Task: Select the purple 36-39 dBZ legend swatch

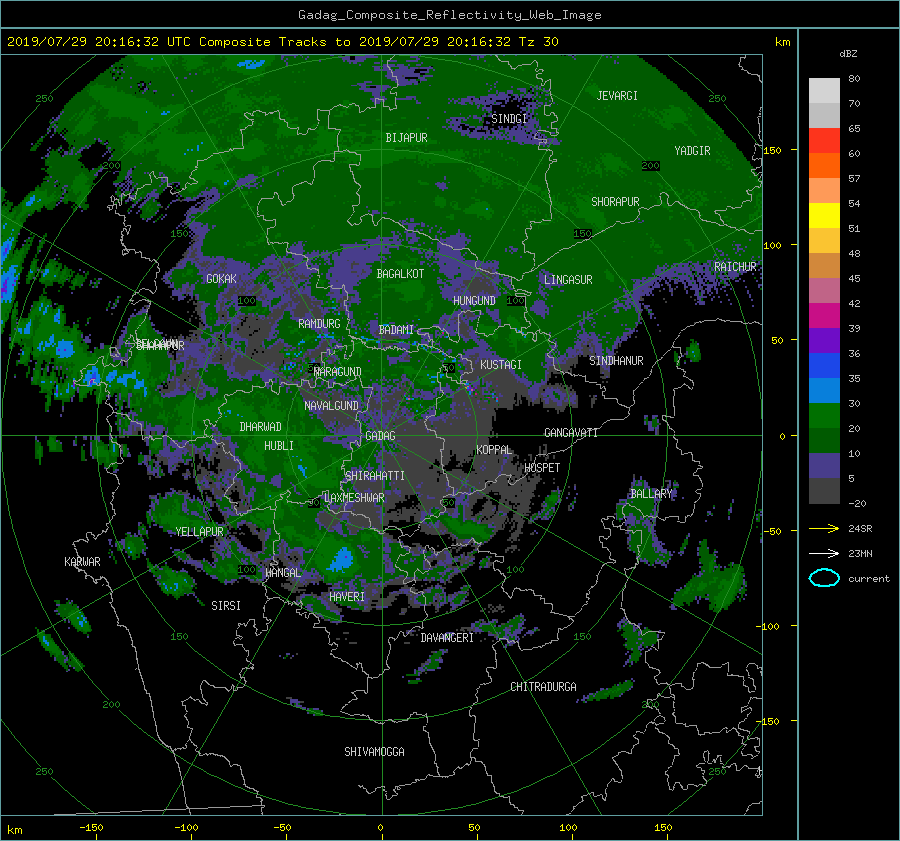Action: [824, 341]
